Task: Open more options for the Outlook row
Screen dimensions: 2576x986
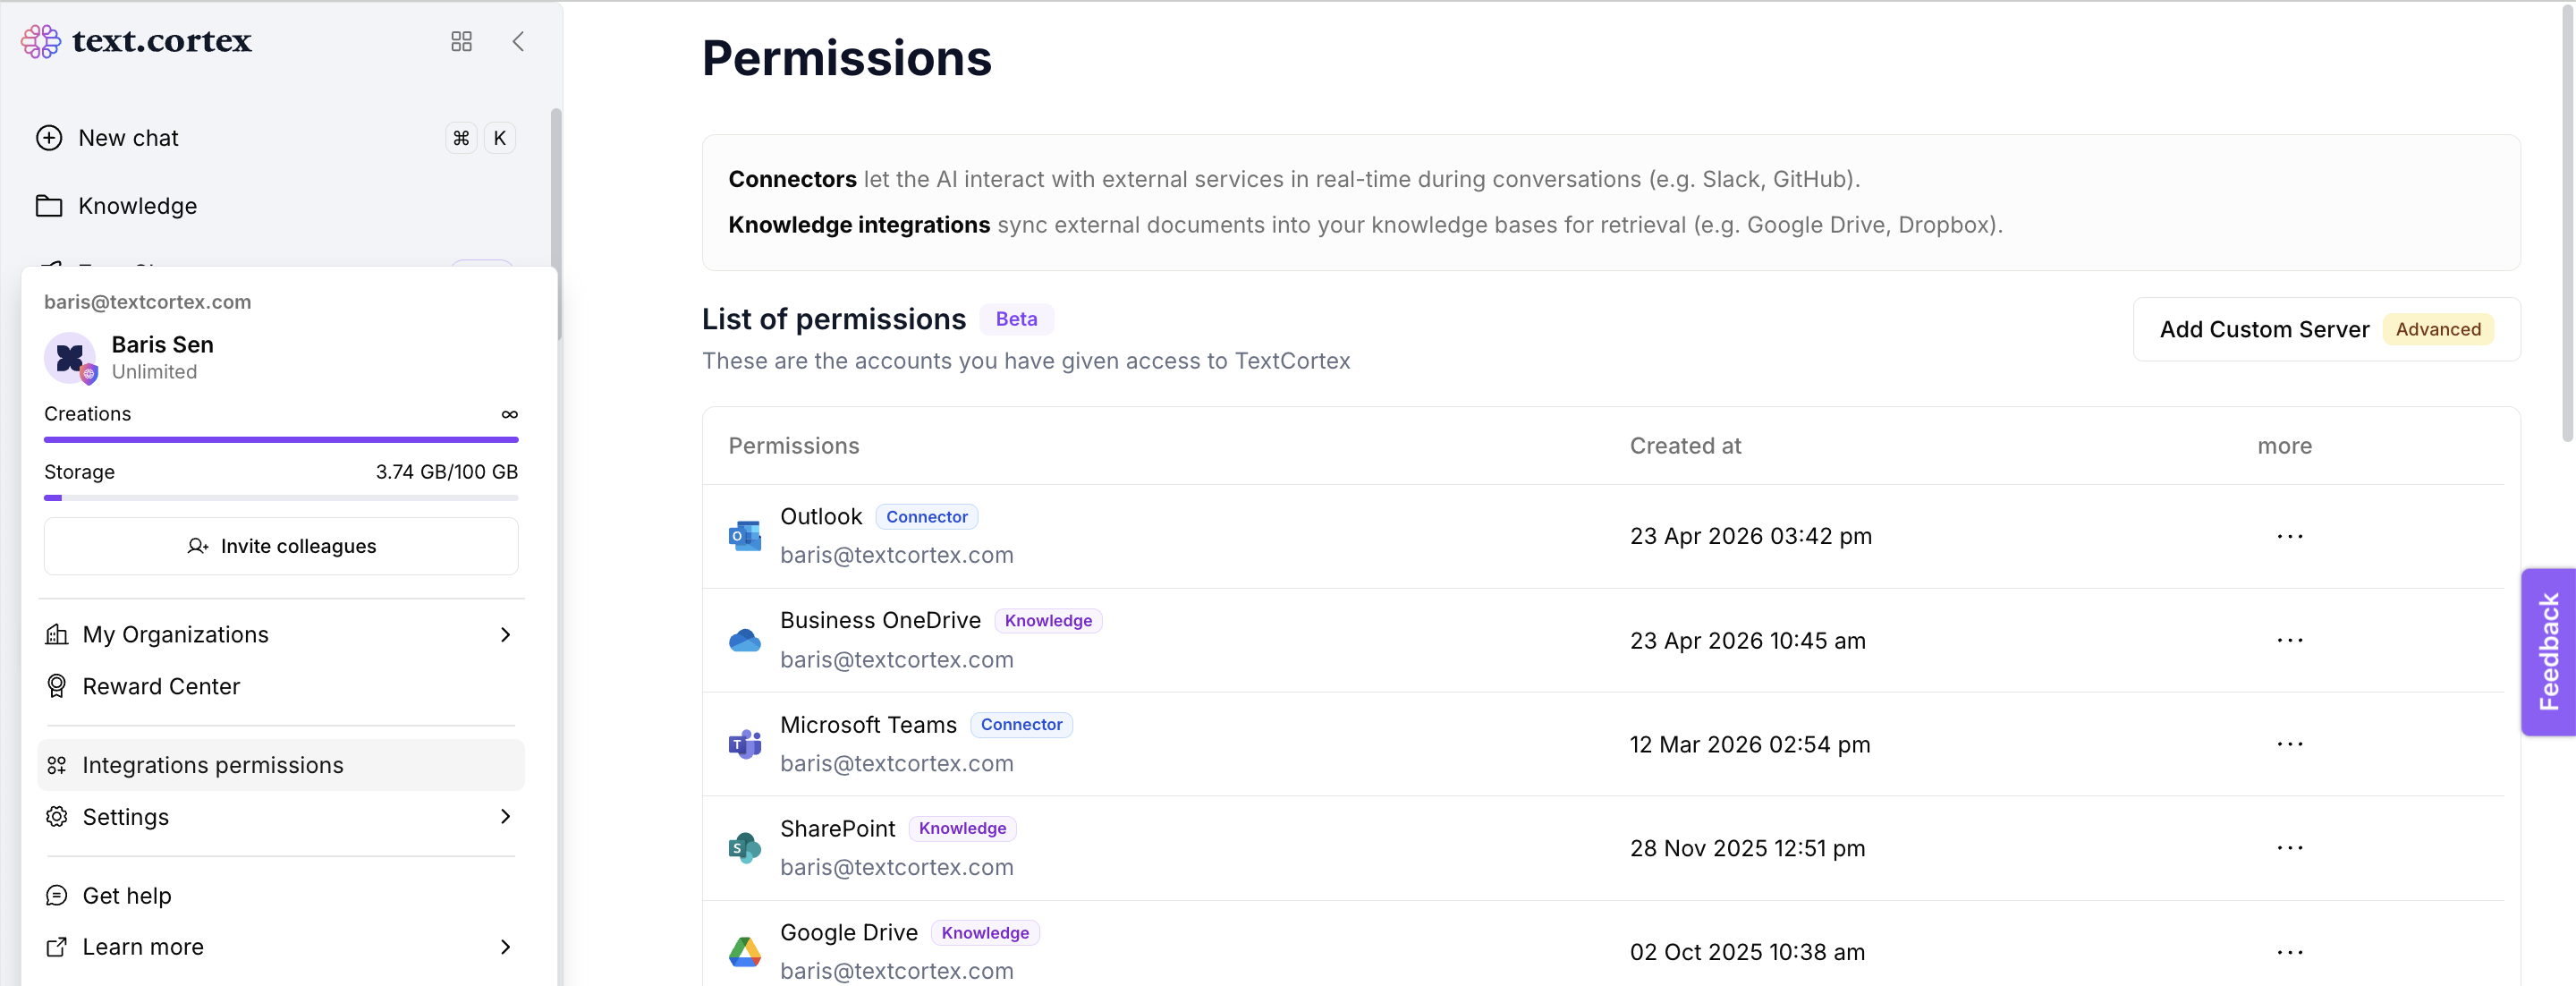Action: click(x=2291, y=536)
